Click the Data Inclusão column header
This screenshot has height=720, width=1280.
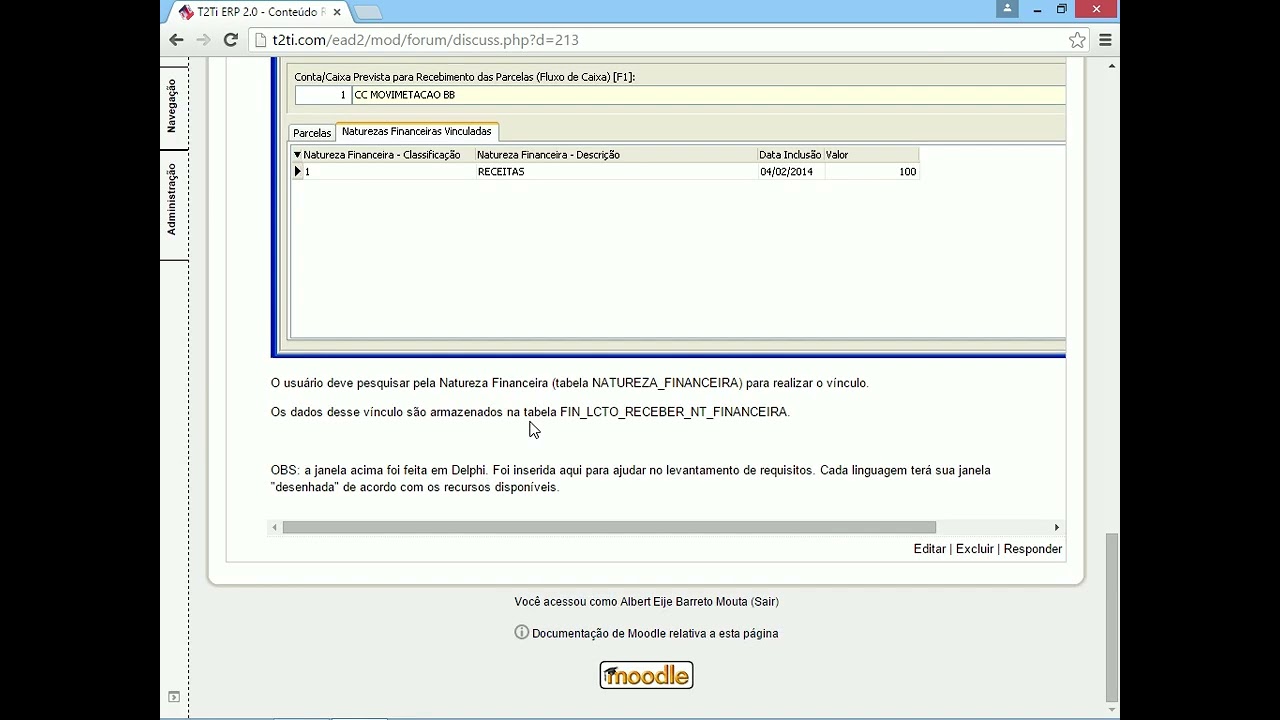[x=790, y=155]
